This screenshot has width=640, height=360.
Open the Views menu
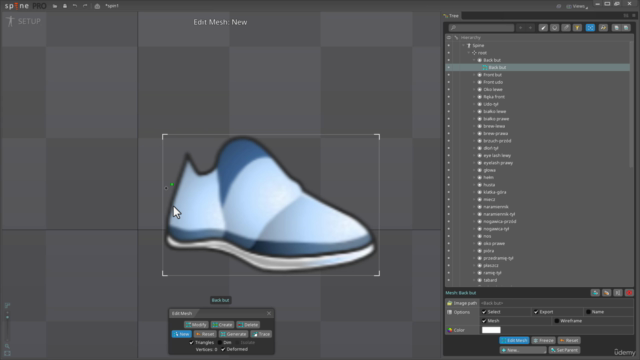[577, 7]
